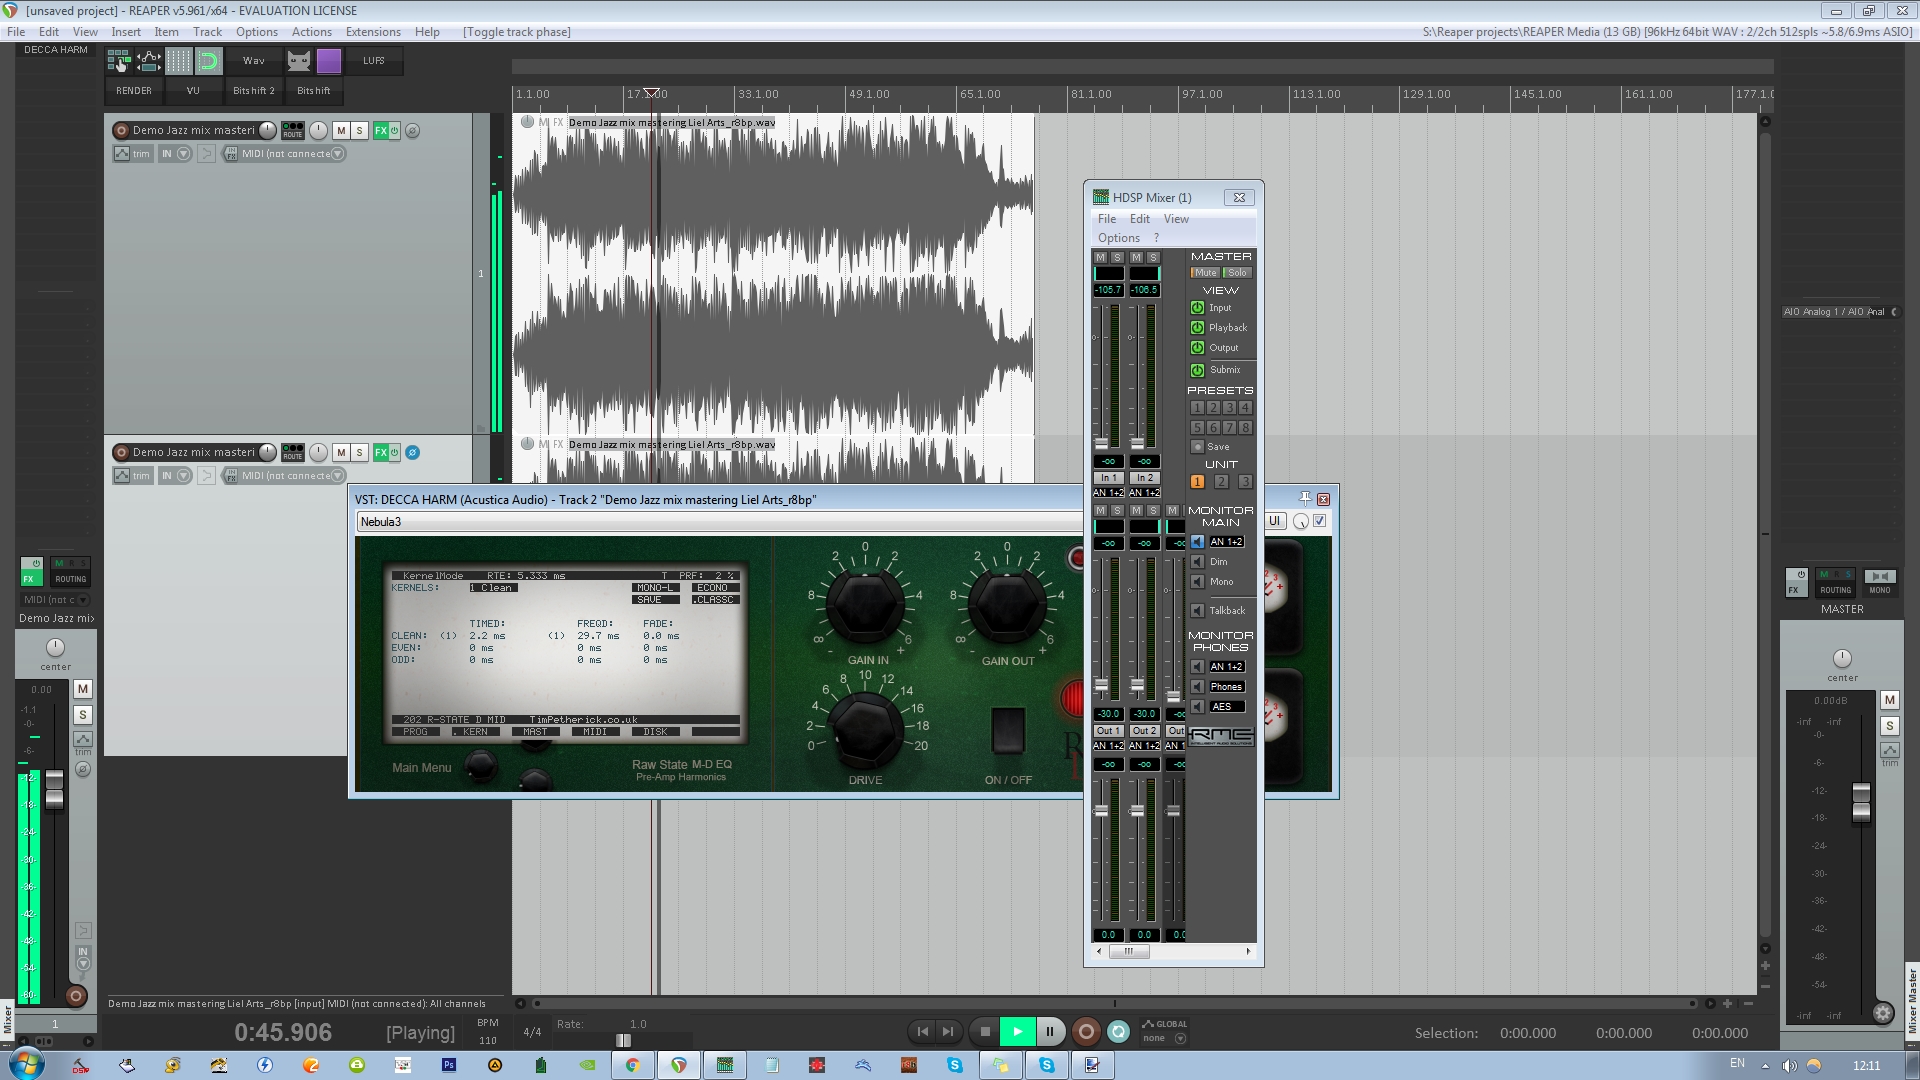
Task: Open MIDI input dropdown on first track
Action: click(x=337, y=154)
